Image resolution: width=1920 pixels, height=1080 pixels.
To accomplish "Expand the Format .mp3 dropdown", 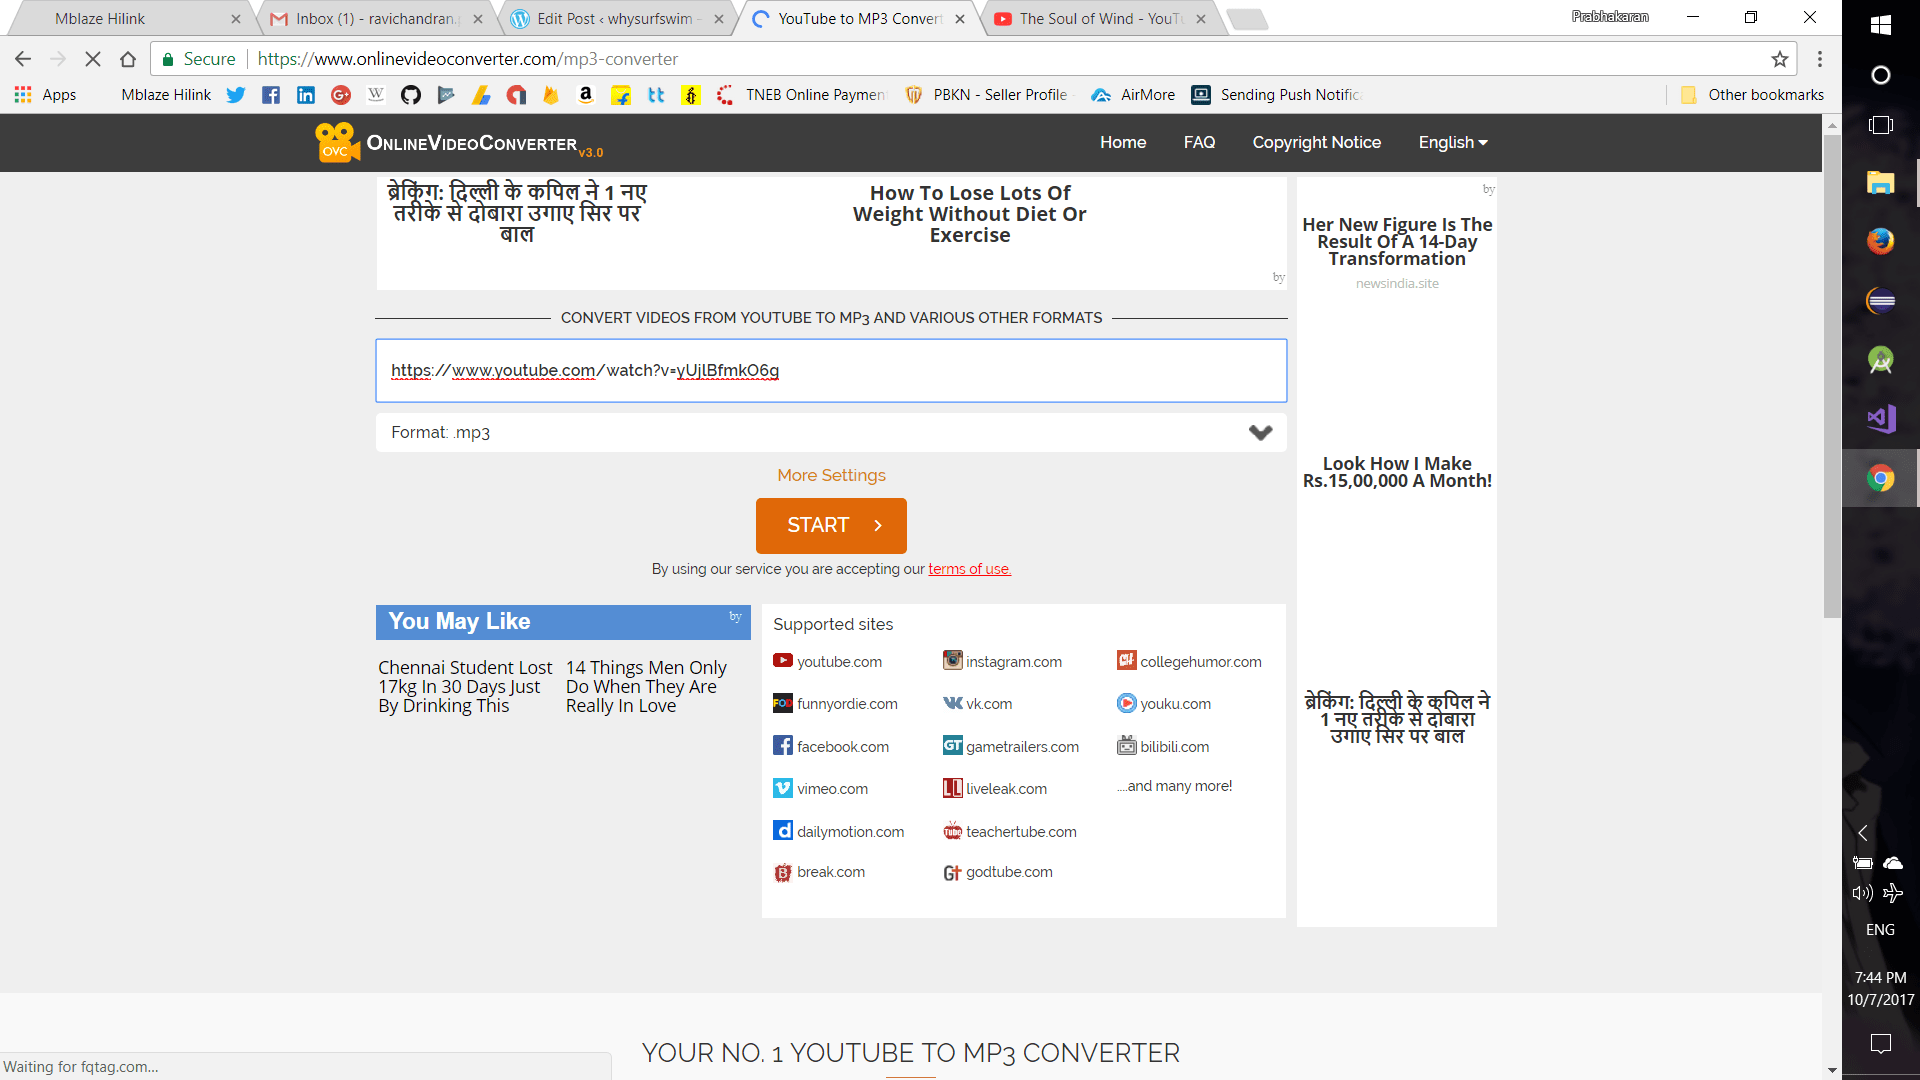I will click(1259, 432).
